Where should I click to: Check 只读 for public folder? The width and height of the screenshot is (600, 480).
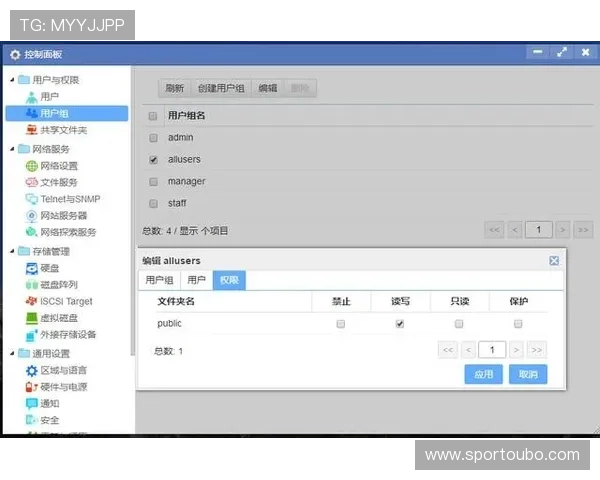point(459,324)
